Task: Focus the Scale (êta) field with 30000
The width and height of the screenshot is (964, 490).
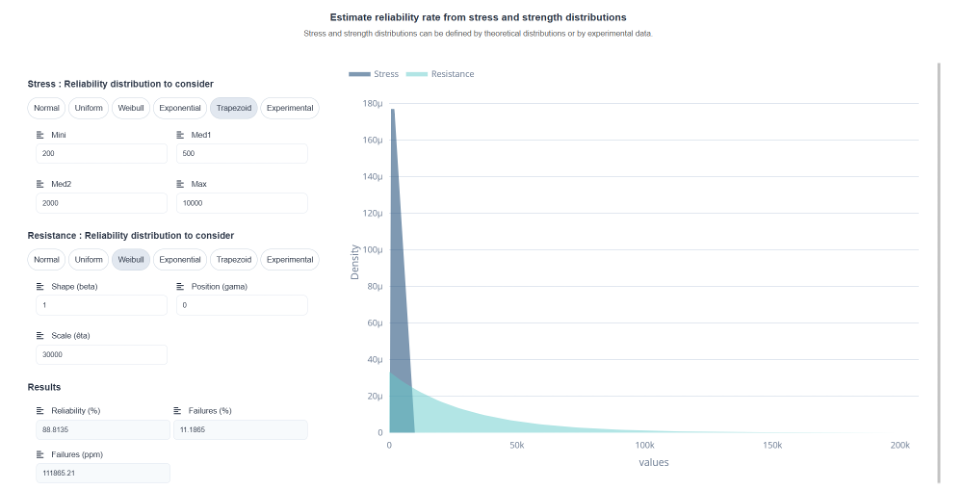Action: coord(101,355)
